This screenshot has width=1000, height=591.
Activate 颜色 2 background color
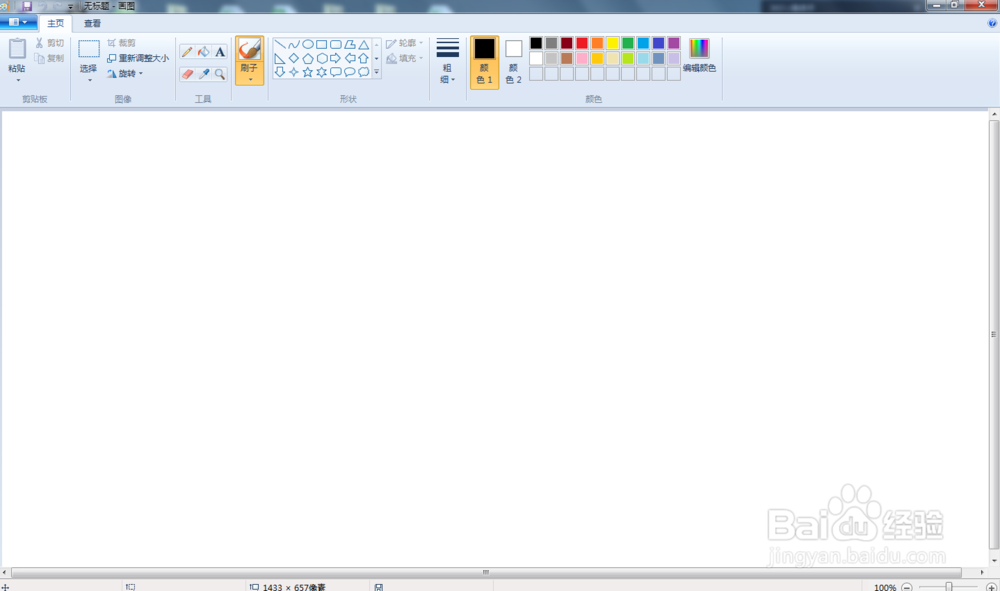coord(513,62)
